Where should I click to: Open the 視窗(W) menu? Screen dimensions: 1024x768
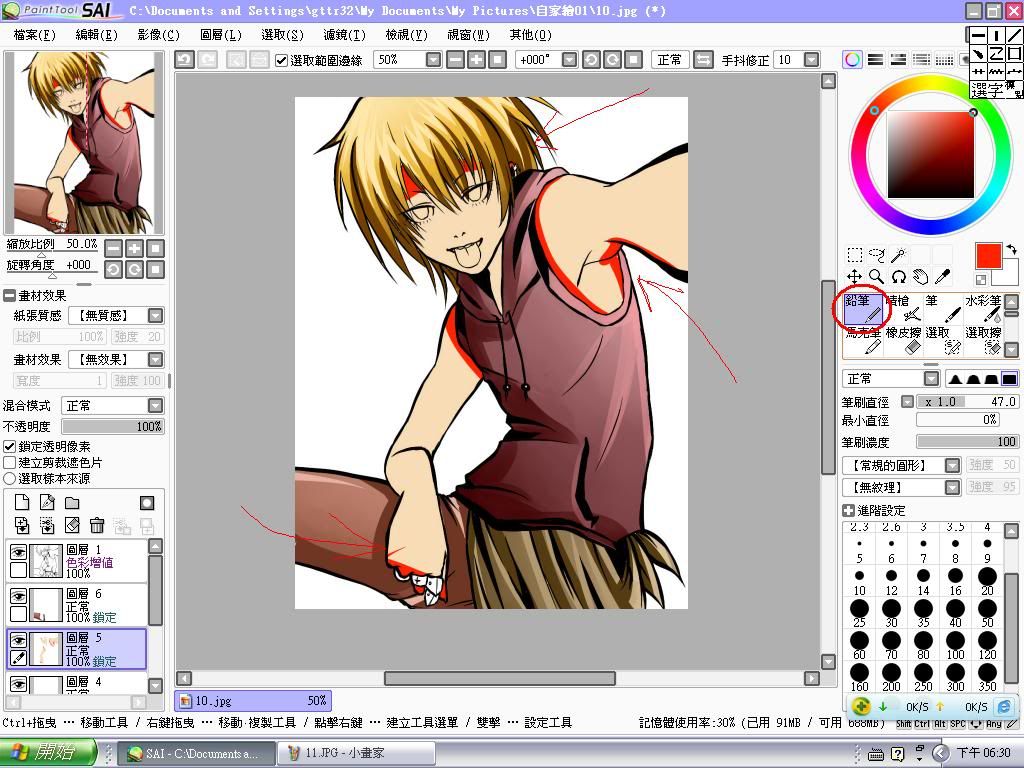468,35
